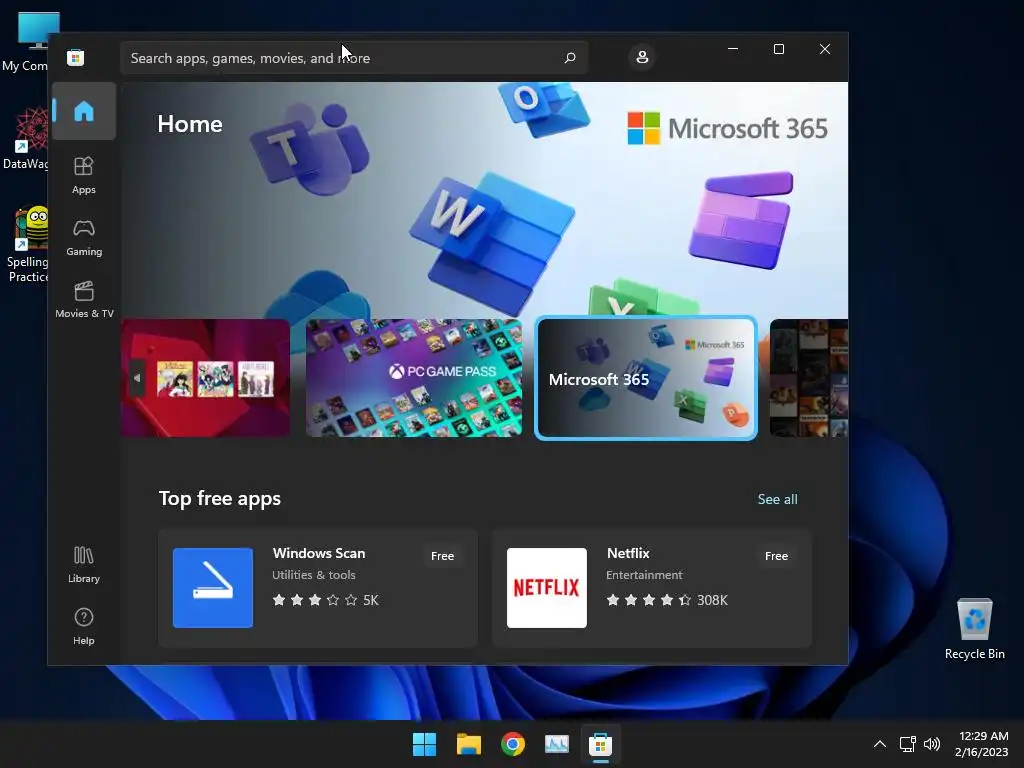Open the movie collage thumbnail at right
Viewport: 1024px width, 768px height.
pos(808,377)
